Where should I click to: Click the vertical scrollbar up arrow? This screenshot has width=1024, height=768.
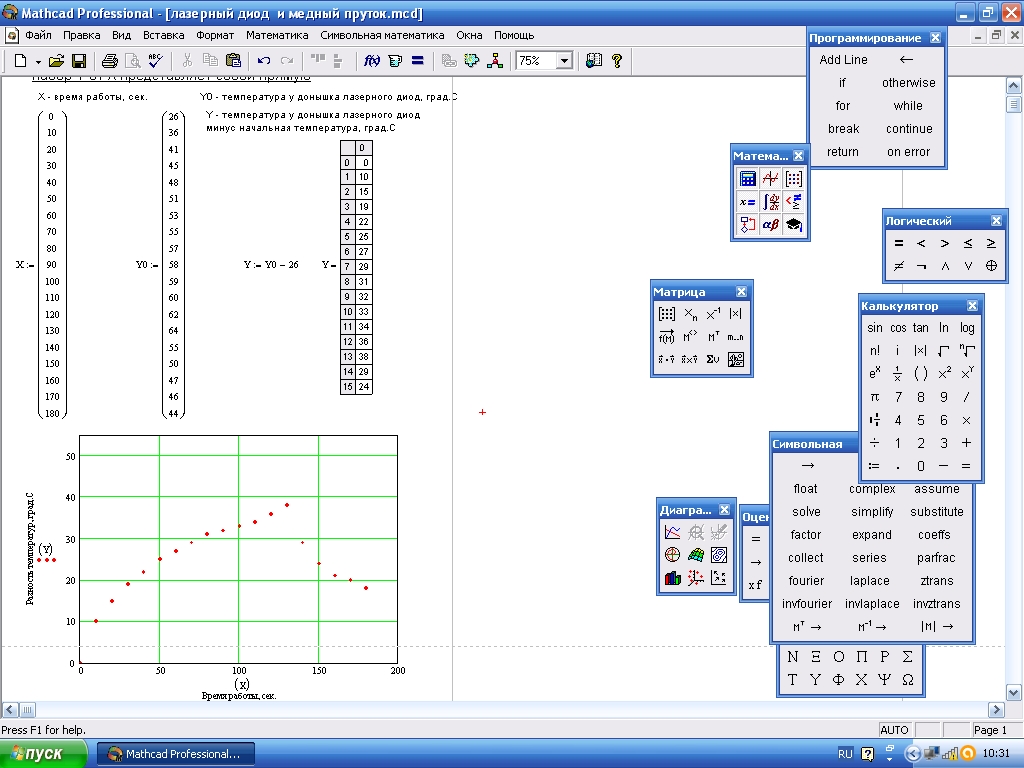pyautogui.click(x=1014, y=85)
